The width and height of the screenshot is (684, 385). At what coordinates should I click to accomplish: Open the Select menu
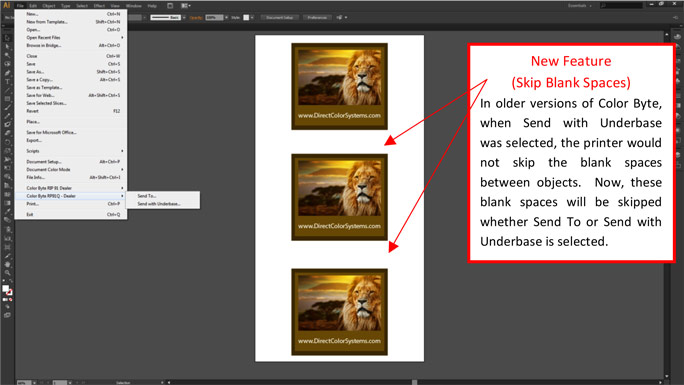coord(82,6)
